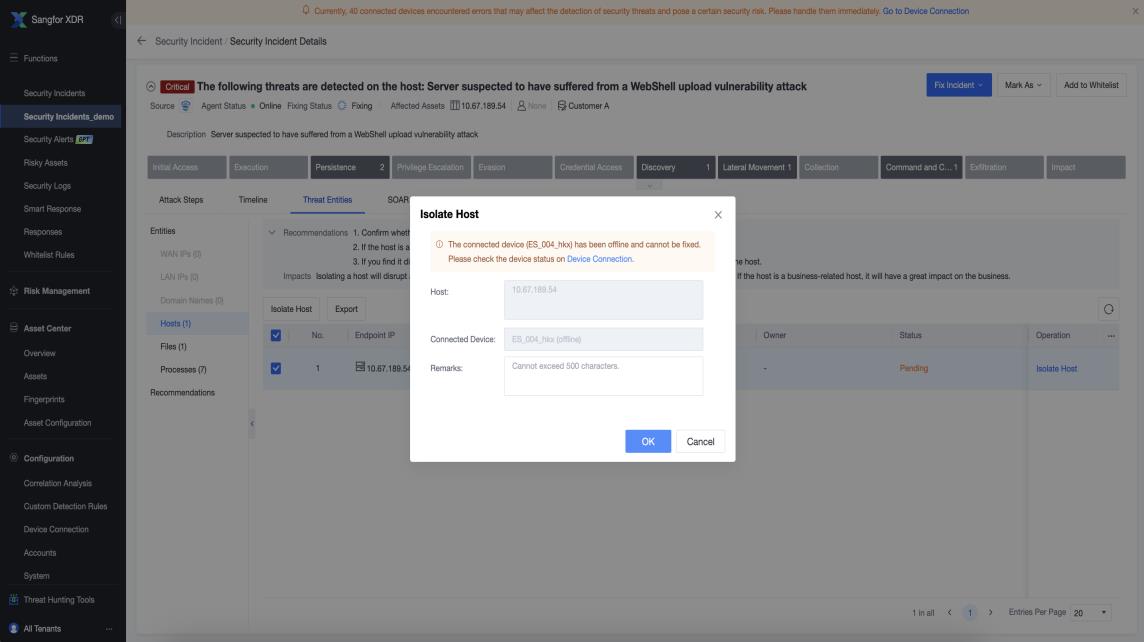Click the Sangfor XDR logo
Image resolution: width=1144 pixels, height=642 pixels.
click(18, 20)
